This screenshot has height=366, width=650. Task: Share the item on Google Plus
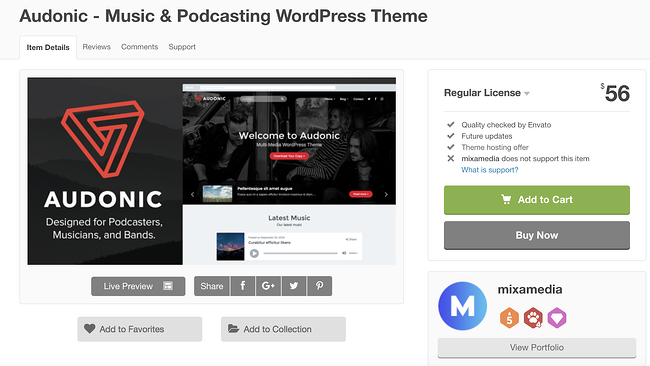pyautogui.click(x=268, y=286)
